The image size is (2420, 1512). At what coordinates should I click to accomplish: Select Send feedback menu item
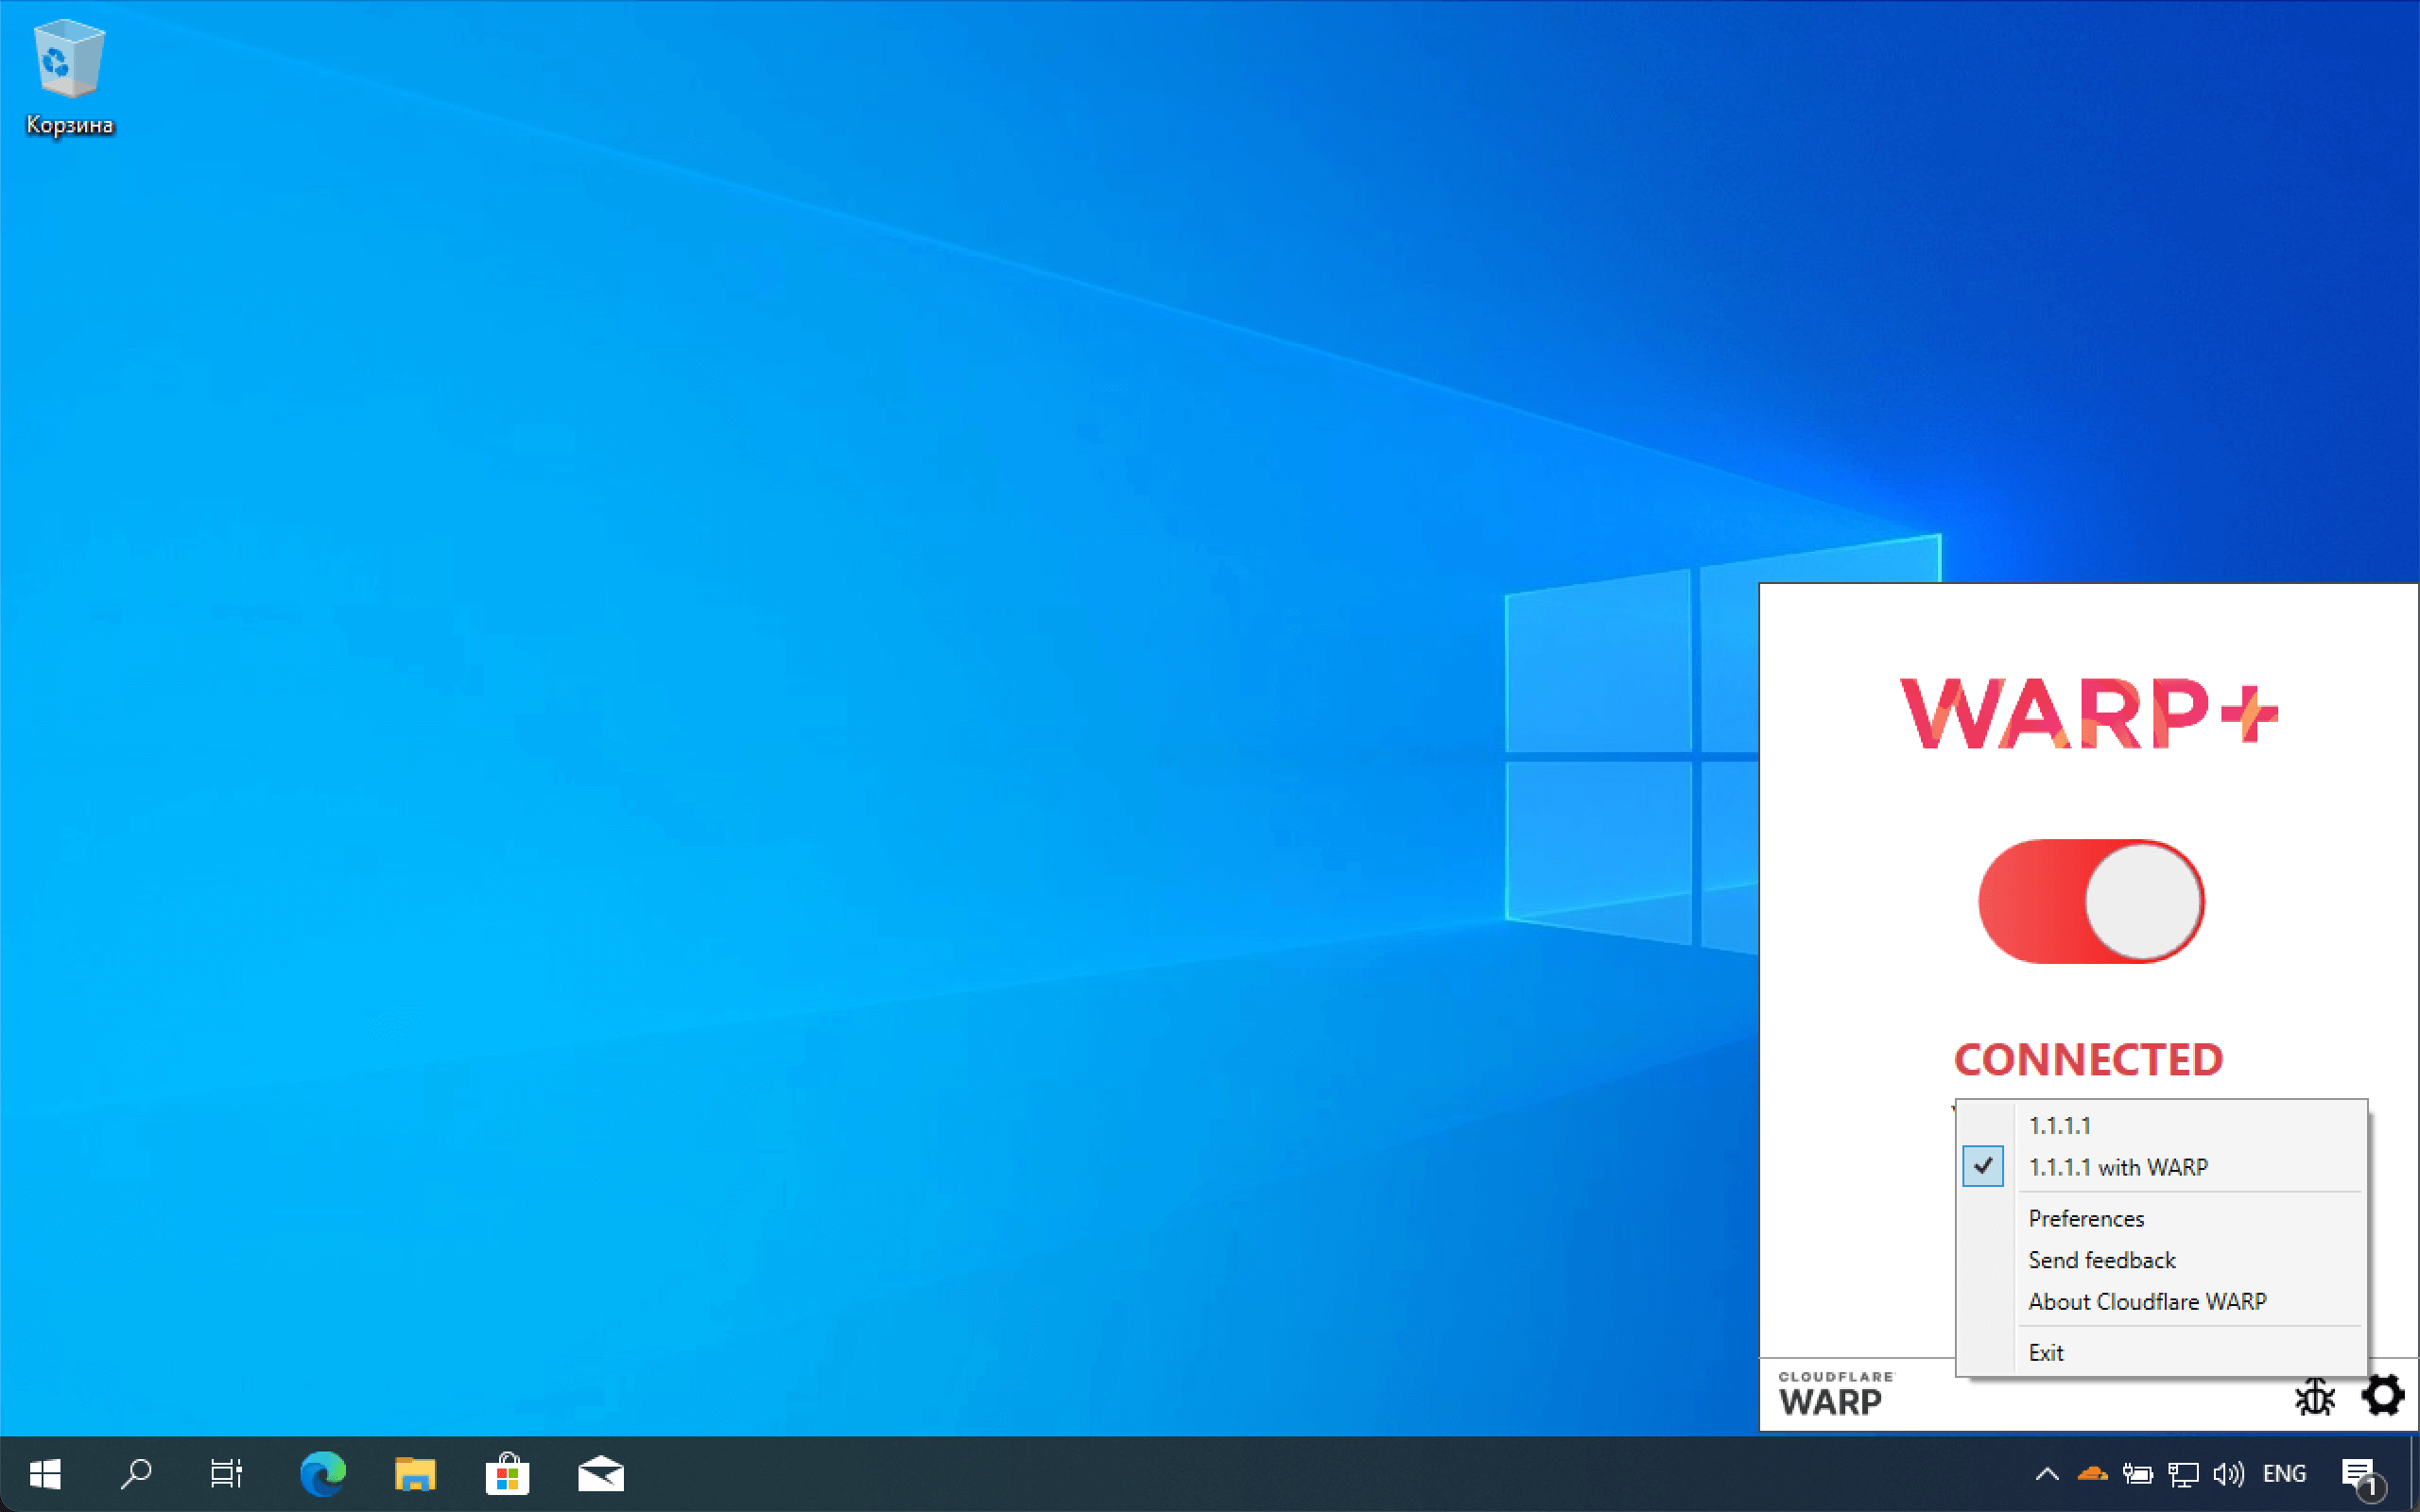click(x=2160, y=1260)
